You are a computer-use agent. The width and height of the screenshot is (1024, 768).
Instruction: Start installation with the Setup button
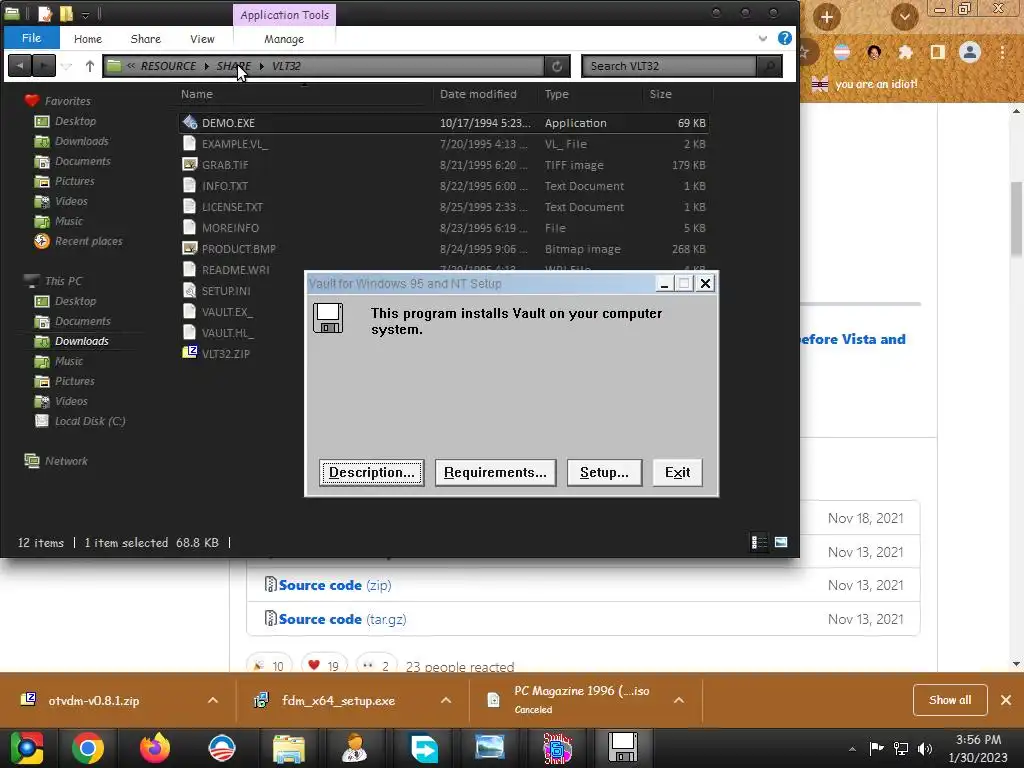click(x=604, y=472)
